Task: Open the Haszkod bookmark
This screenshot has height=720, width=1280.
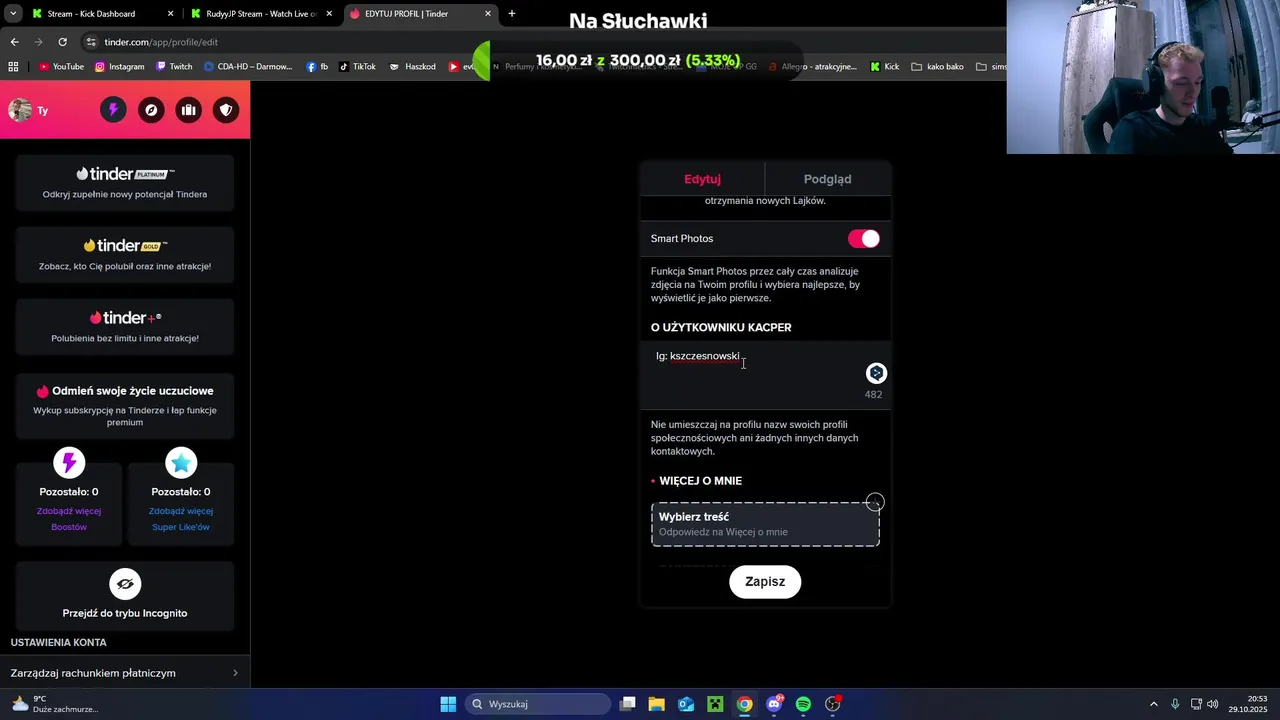Action: (x=412, y=67)
